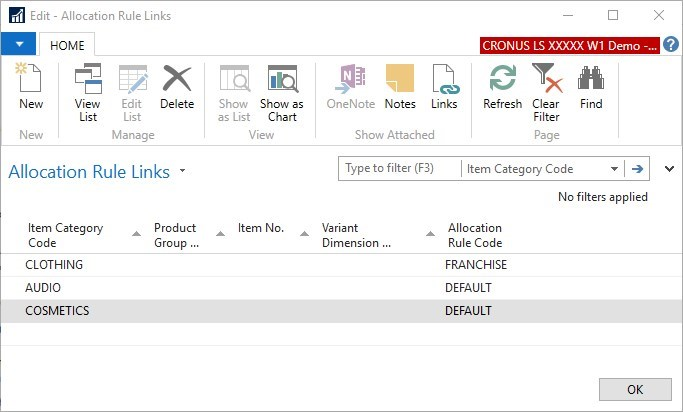683x412 pixels.
Task: Switch to the HOME ribbon tab
Action: pyautogui.click(x=67, y=45)
